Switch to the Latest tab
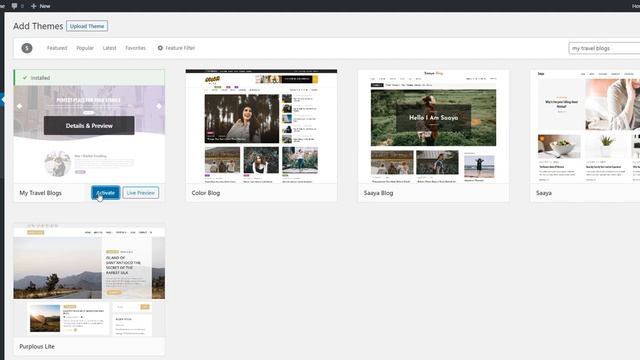This screenshot has height=360, width=640. click(x=109, y=48)
